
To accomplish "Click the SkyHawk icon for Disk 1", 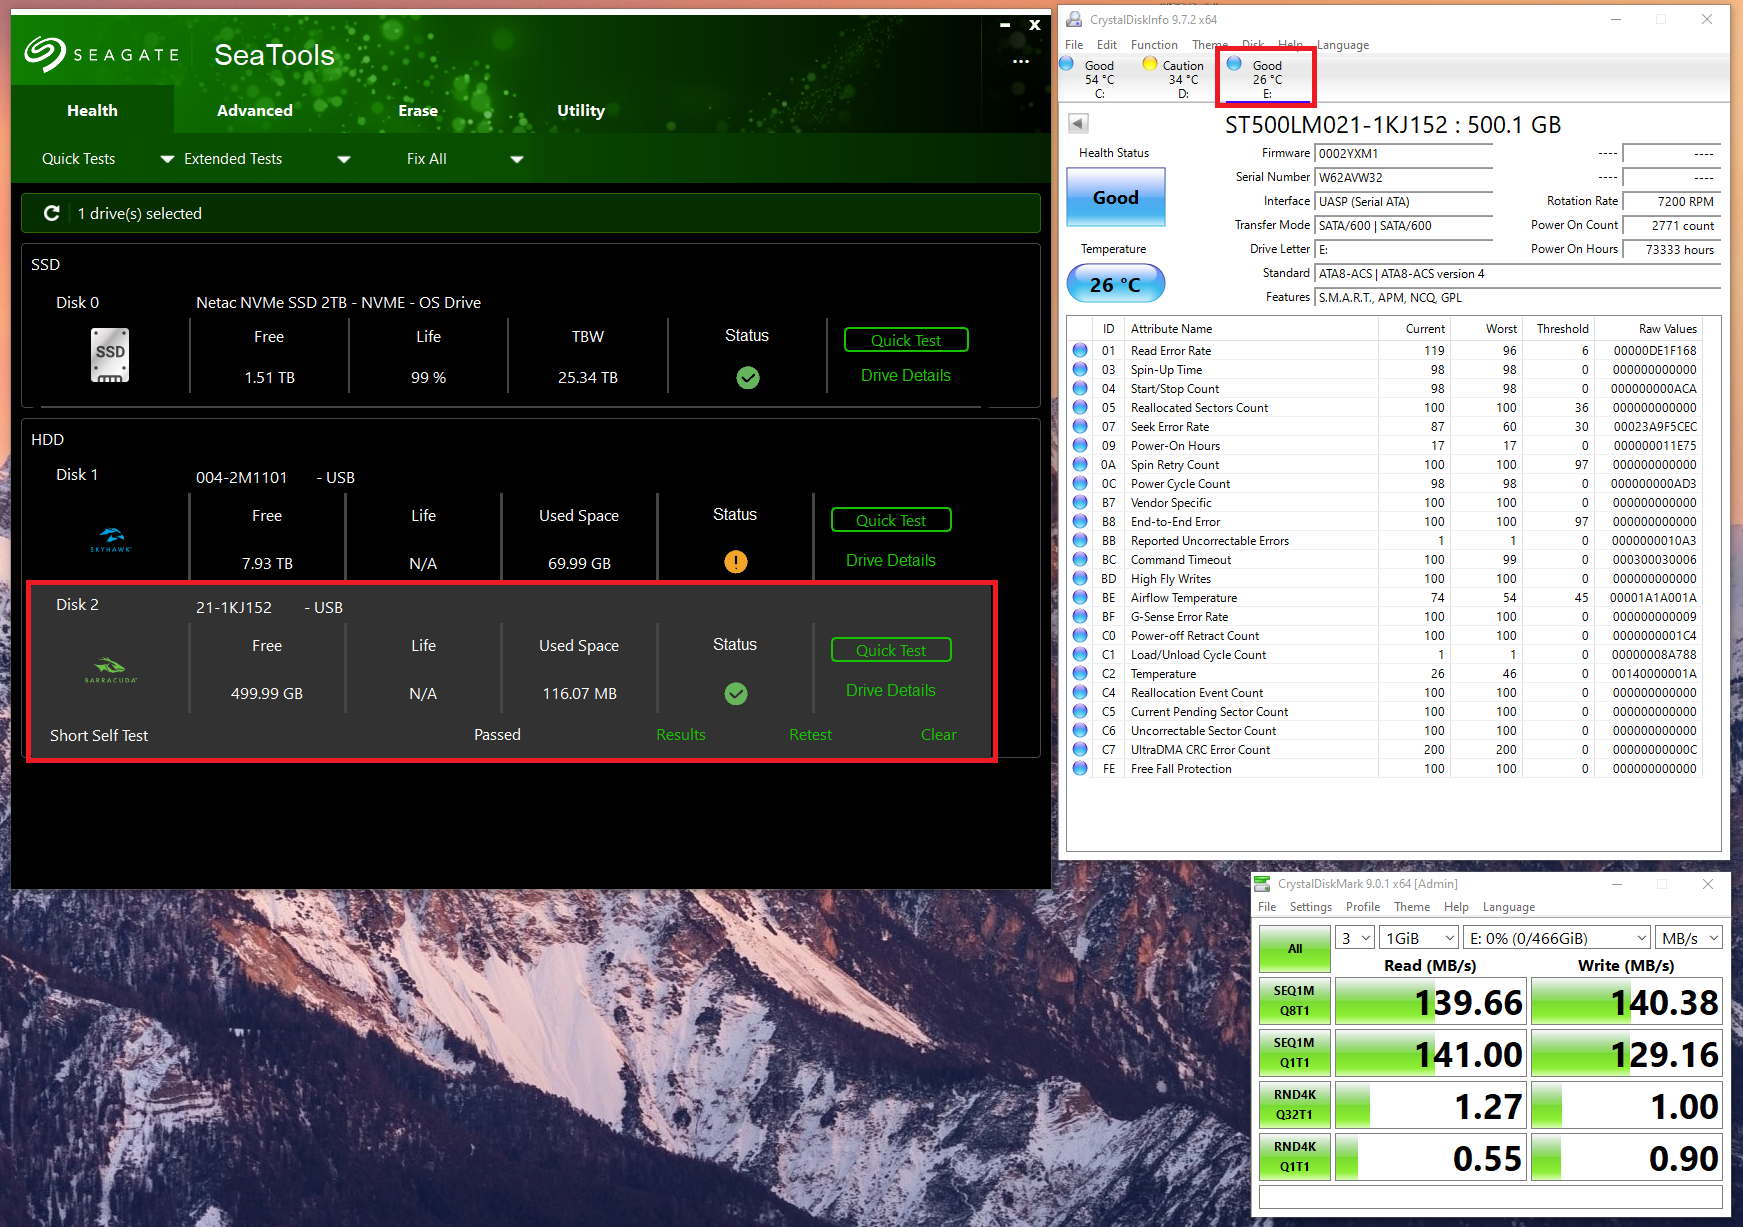I will (110, 540).
